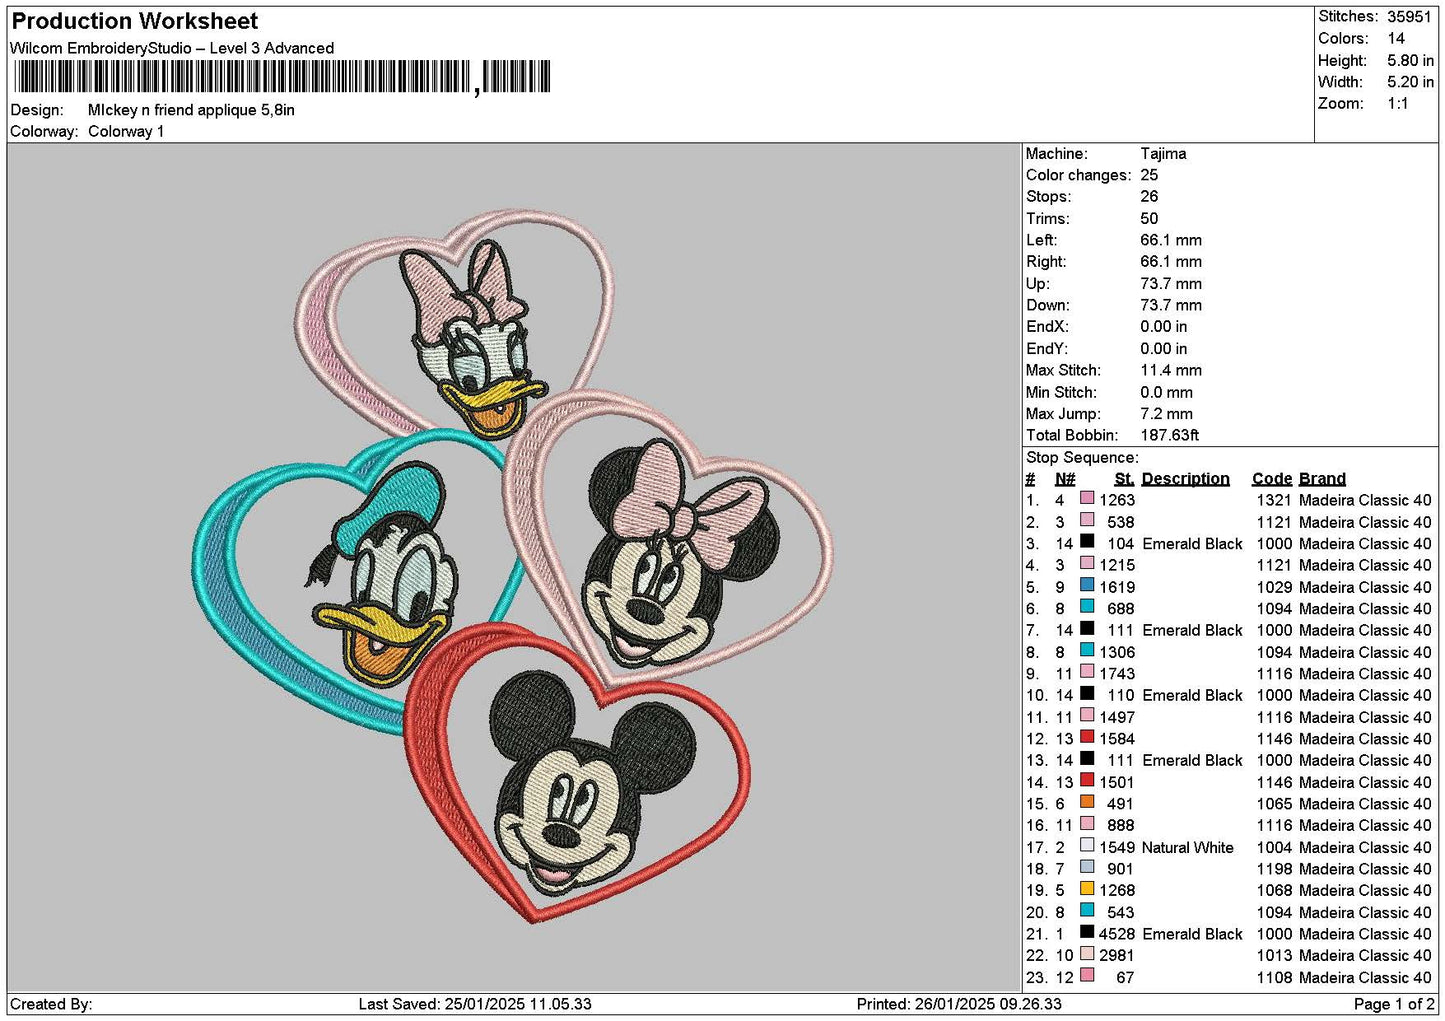This screenshot has height=1021, width=1445.
Task: Click the 'Stop Sequence:' heading
Action: pos(1082,457)
